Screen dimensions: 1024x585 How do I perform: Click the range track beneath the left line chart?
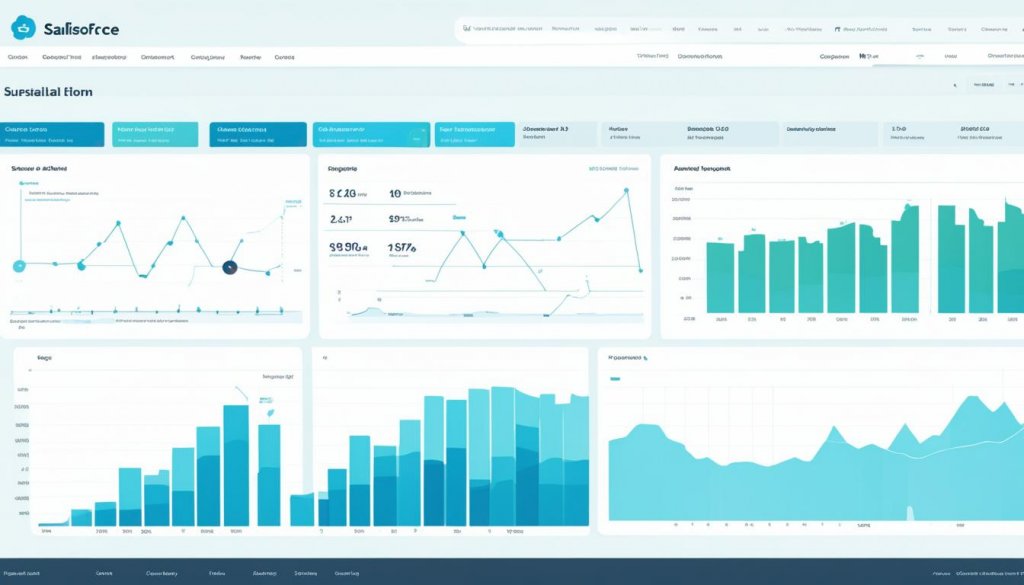[x=155, y=314]
